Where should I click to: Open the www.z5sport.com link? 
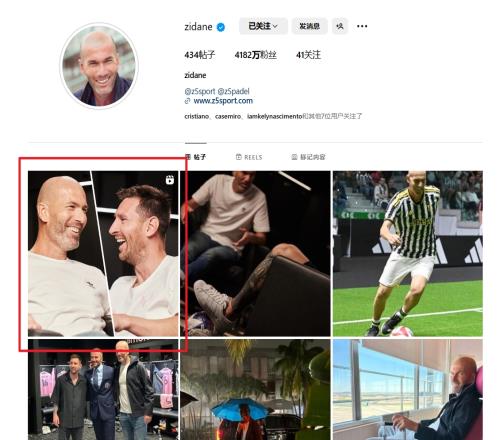click(x=223, y=101)
